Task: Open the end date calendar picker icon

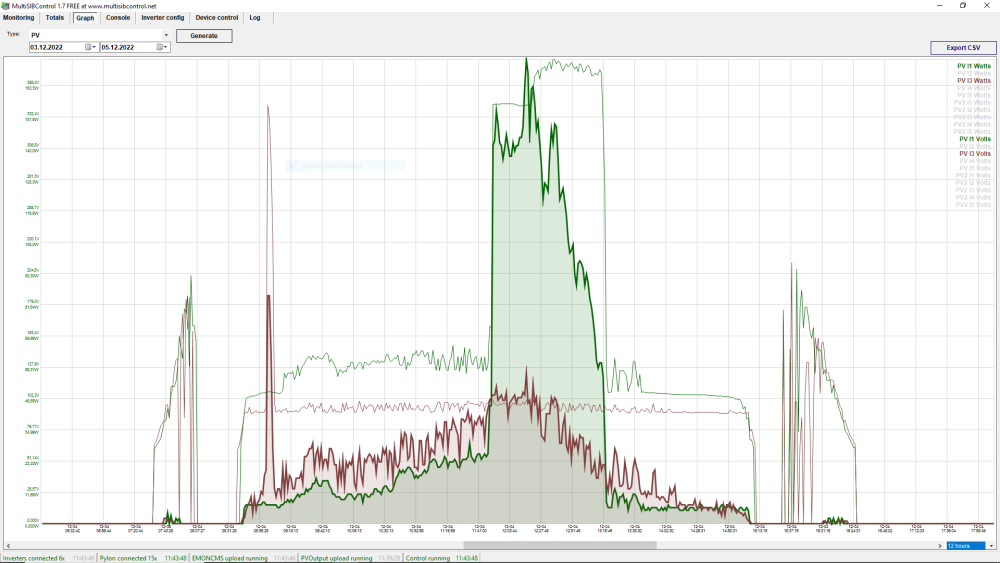Action: (x=160, y=47)
